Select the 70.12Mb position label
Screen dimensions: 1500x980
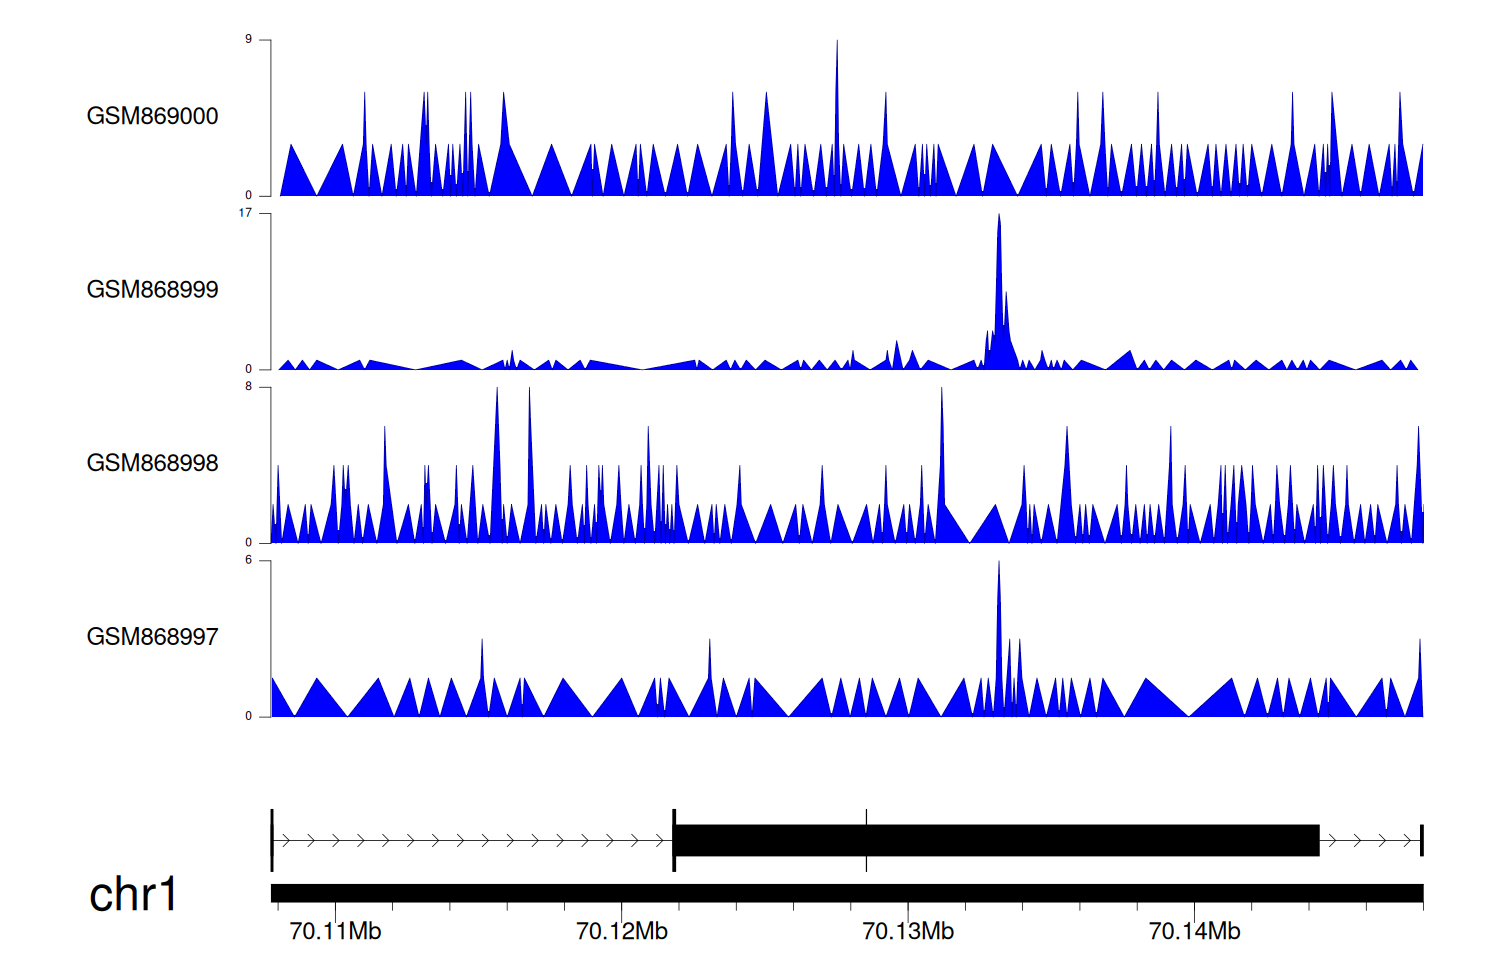pyautogui.click(x=621, y=932)
